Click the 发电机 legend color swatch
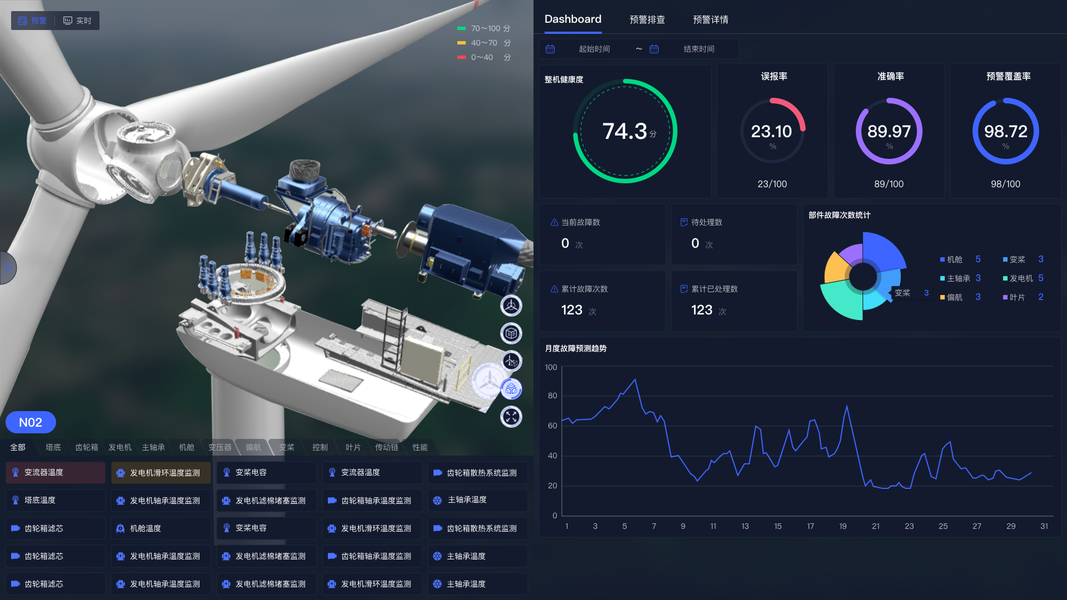This screenshot has width=1067, height=600. tap(1005, 278)
